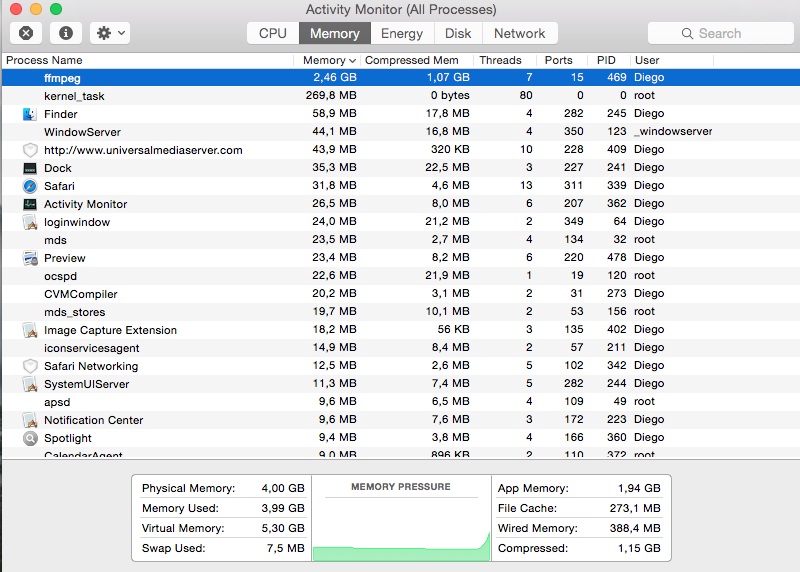The height and width of the screenshot is (572, 800).
Task: Click the Quit Process stop icon
Action: click(x=26, y=33)
